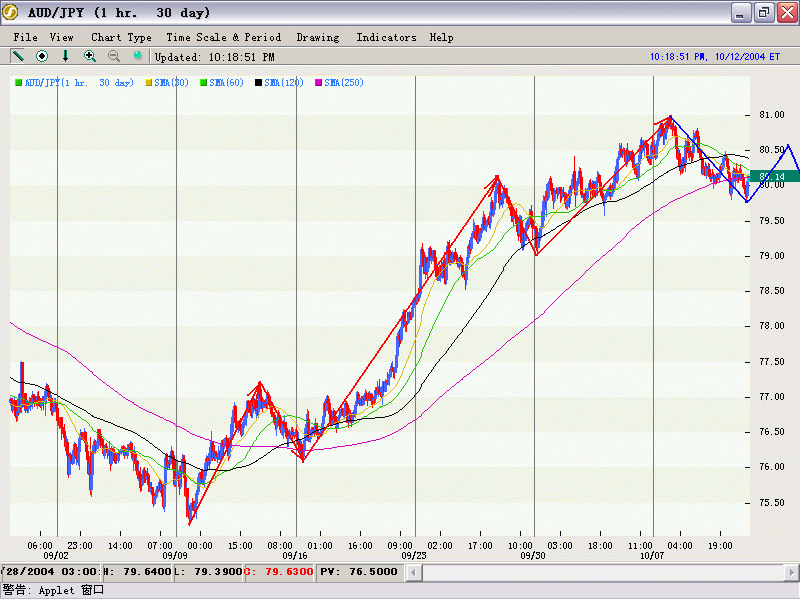Click the crosshair target tool icon
800x600 pixels.
pos(42,57)
